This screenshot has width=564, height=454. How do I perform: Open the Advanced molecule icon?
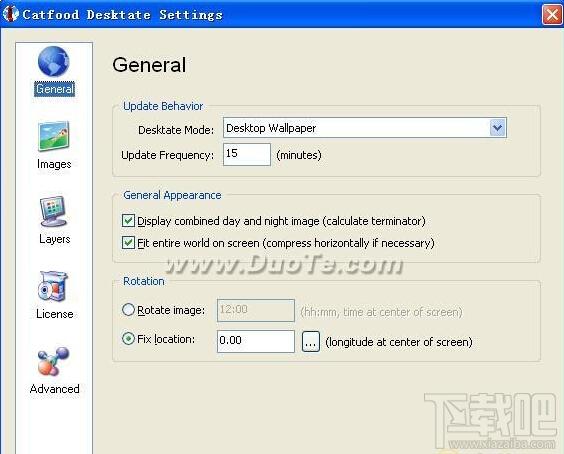pyautogui.click(x=53, y=362)
